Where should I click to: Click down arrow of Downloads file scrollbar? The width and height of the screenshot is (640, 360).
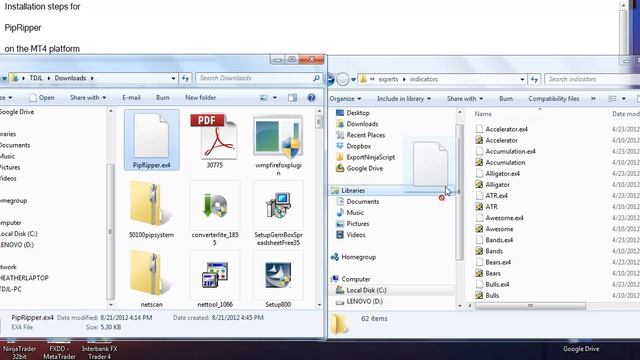319,304
